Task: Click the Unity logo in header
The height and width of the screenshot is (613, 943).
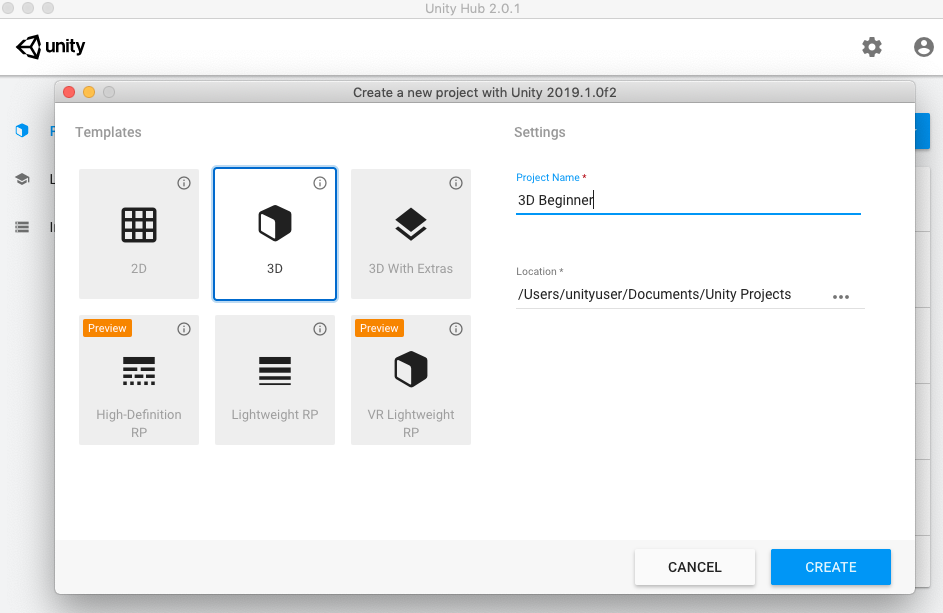Action: point(51,46)
